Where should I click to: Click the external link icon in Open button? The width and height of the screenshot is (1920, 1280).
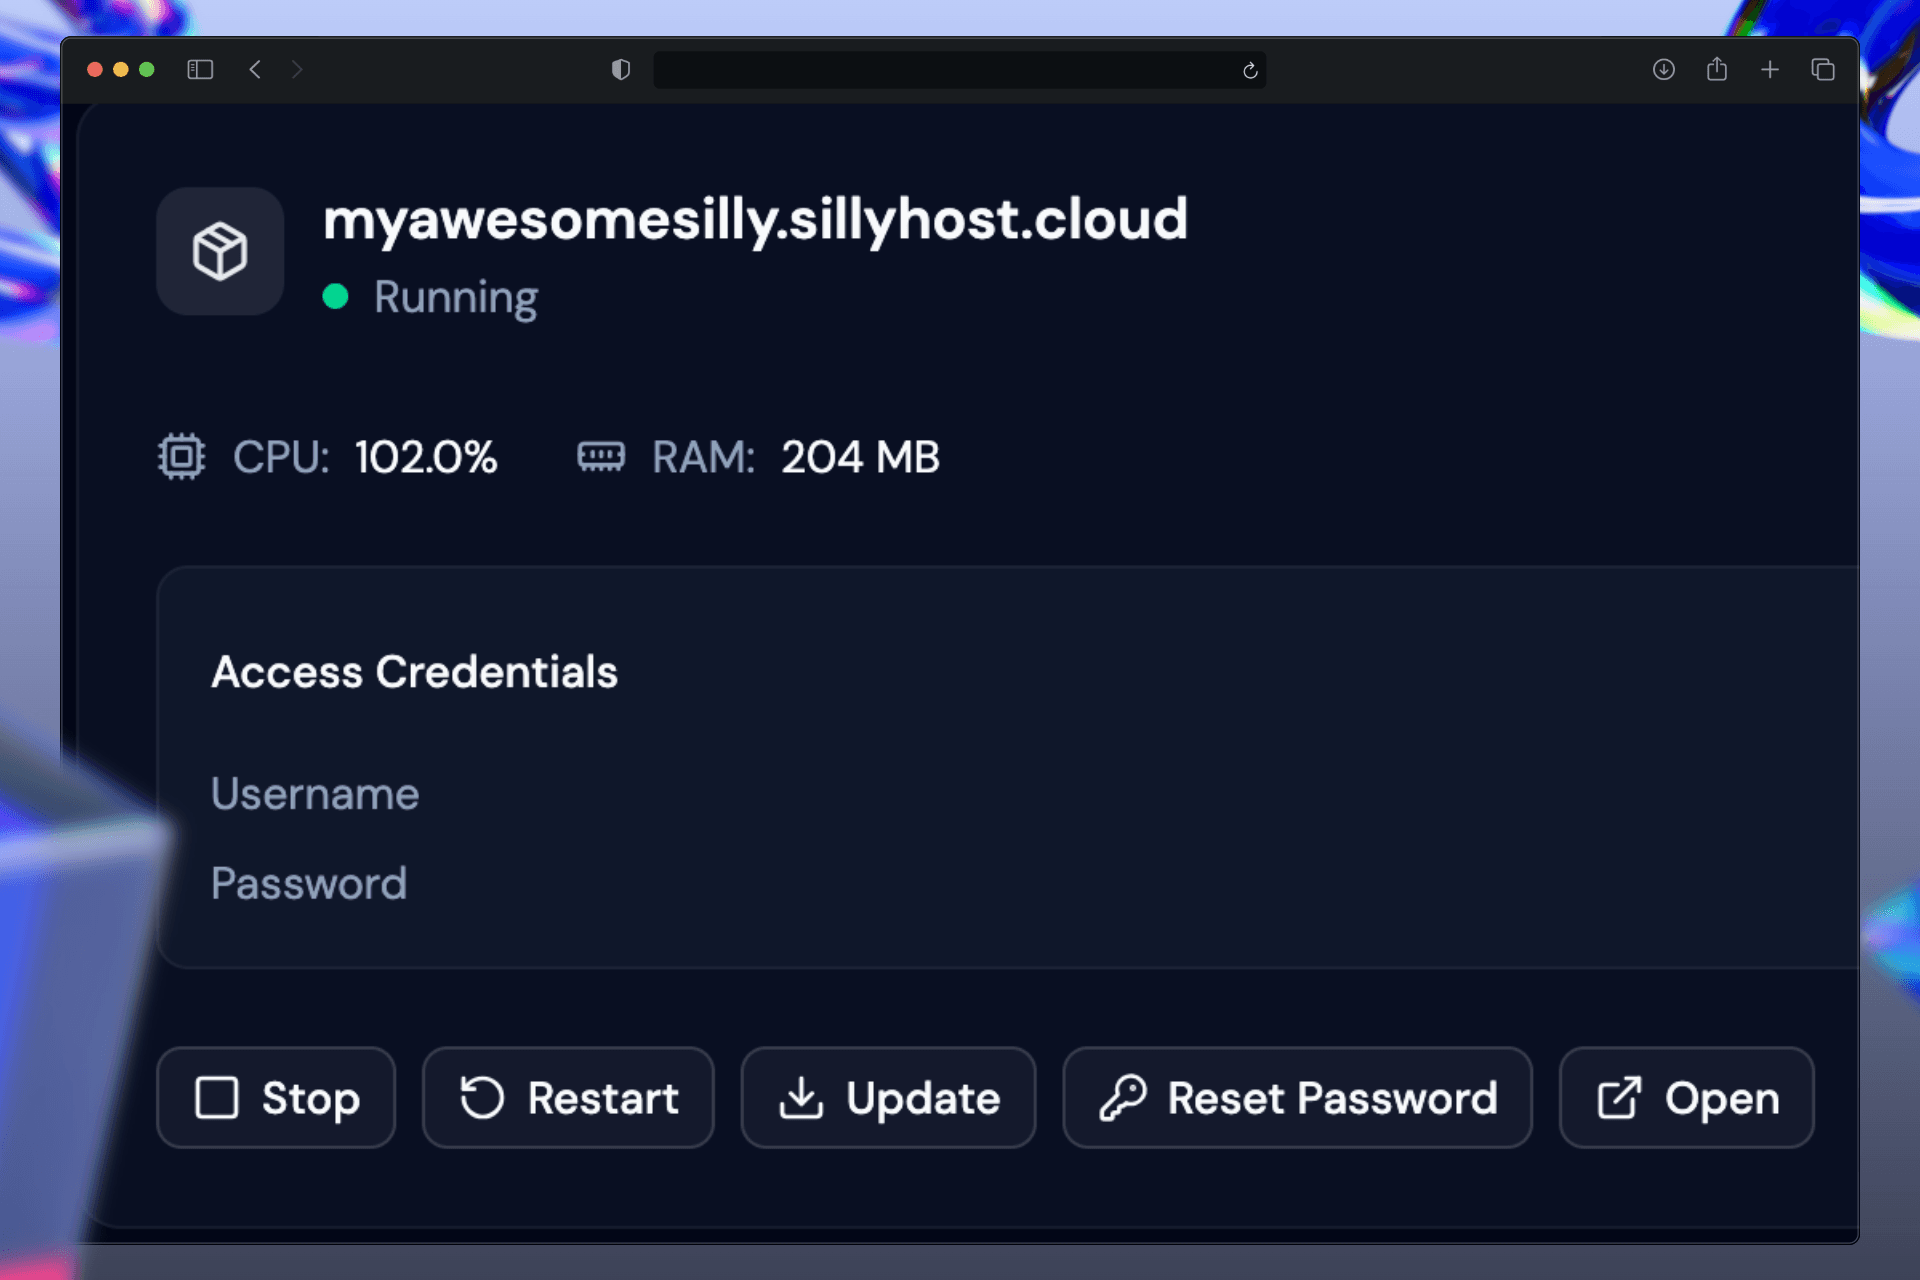(x=1620, y=1097)
